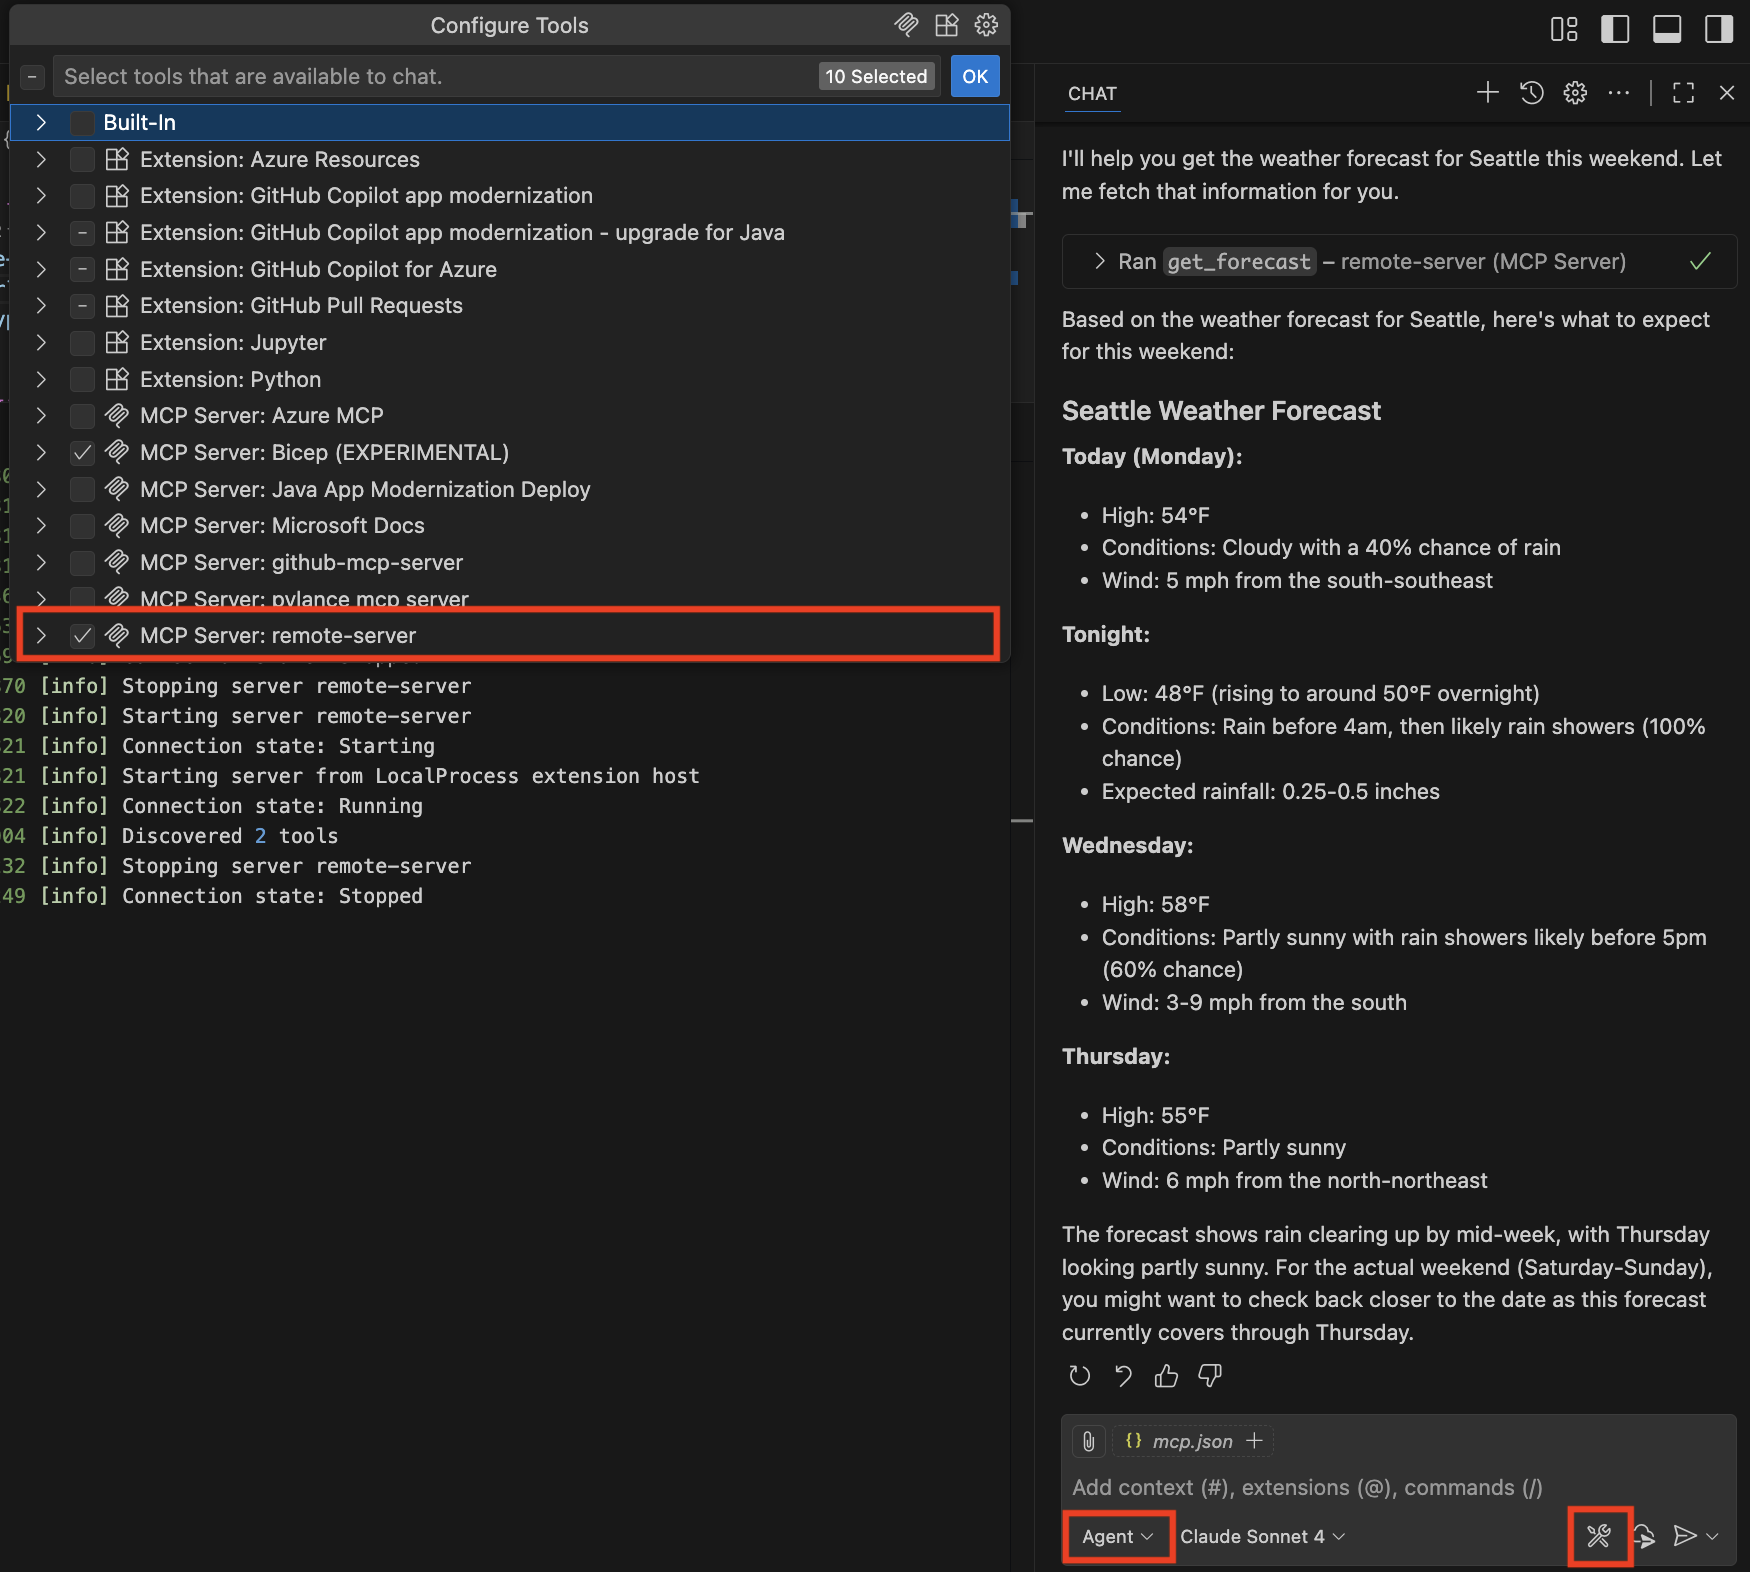
Task: Click the chat message input box
Action: (1399, 1487)
